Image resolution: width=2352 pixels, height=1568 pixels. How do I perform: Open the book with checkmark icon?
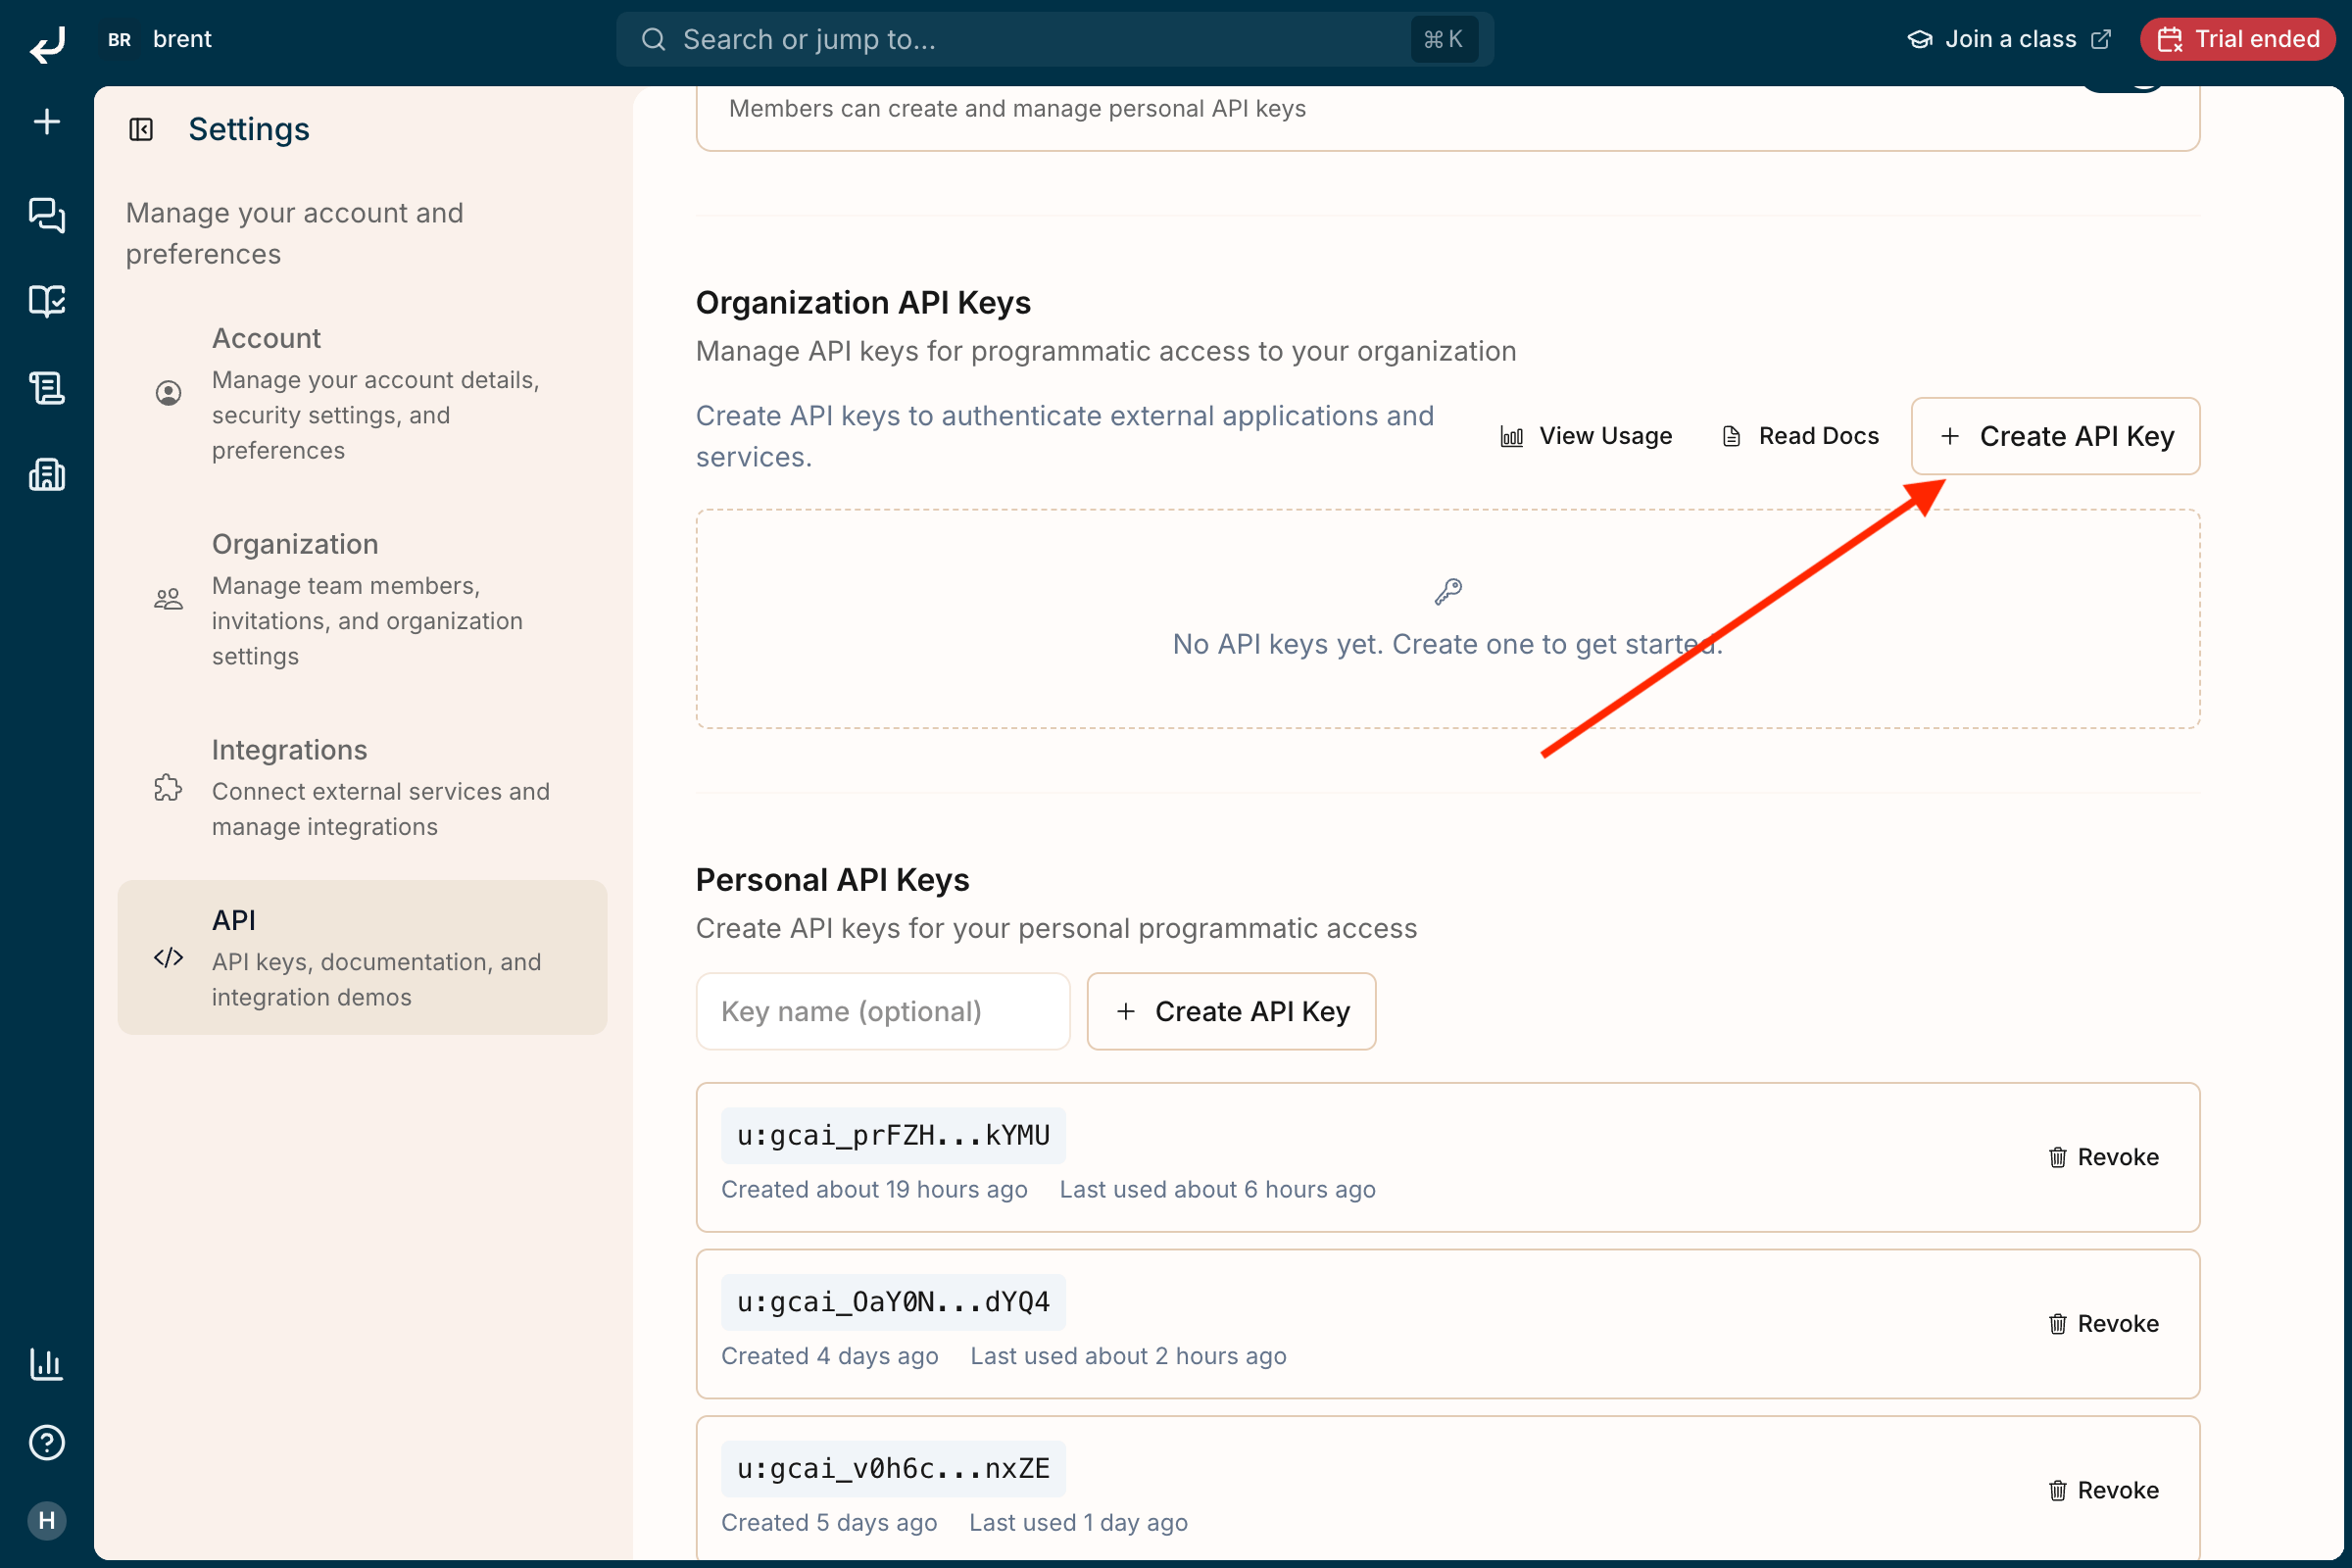click(47, 301)
